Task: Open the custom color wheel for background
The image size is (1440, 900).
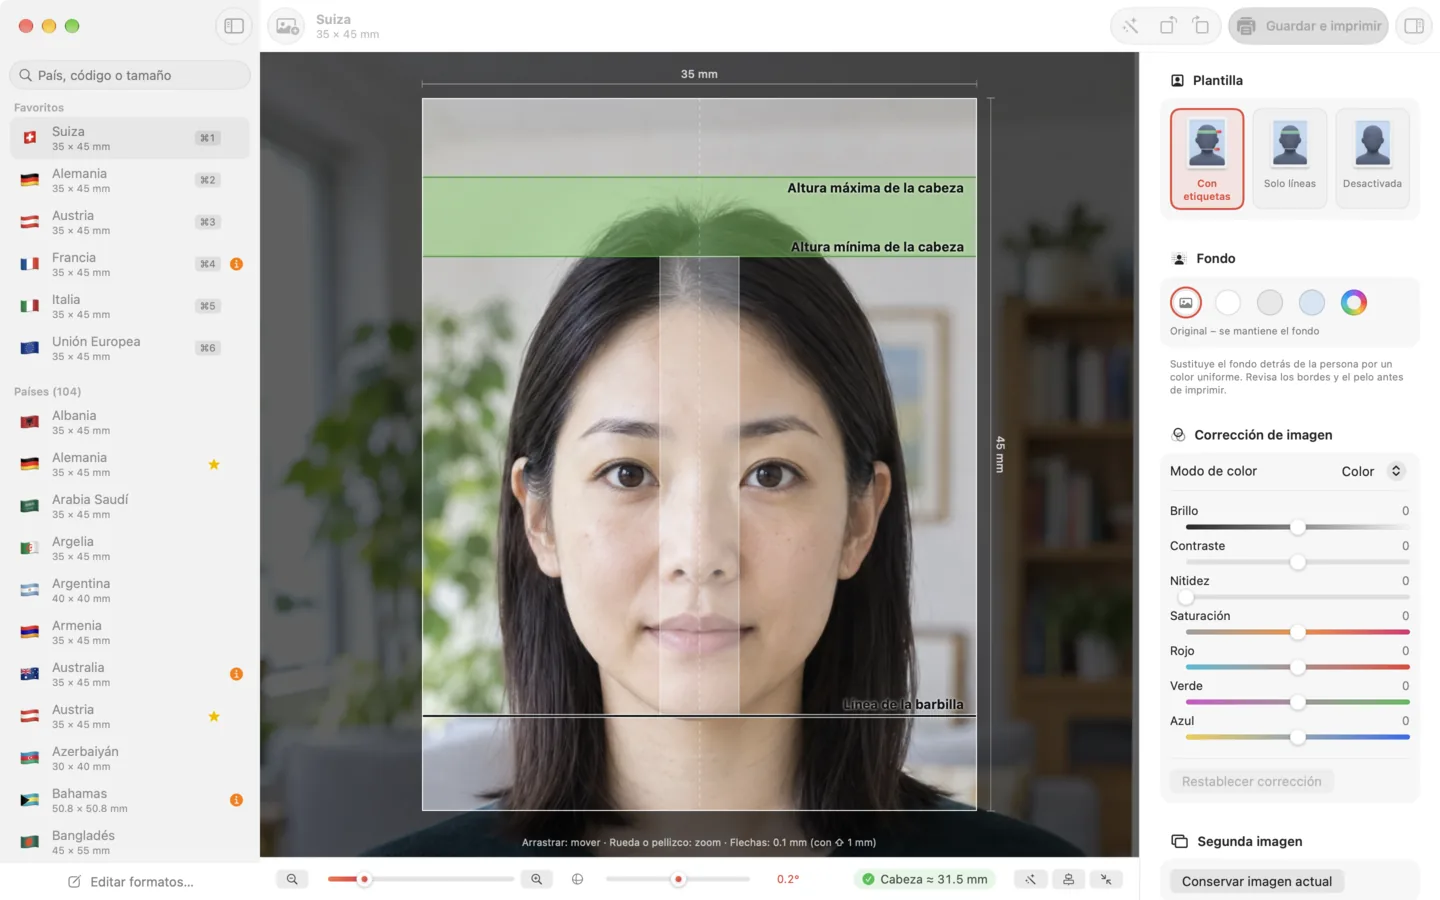Action: point(1353,302)
